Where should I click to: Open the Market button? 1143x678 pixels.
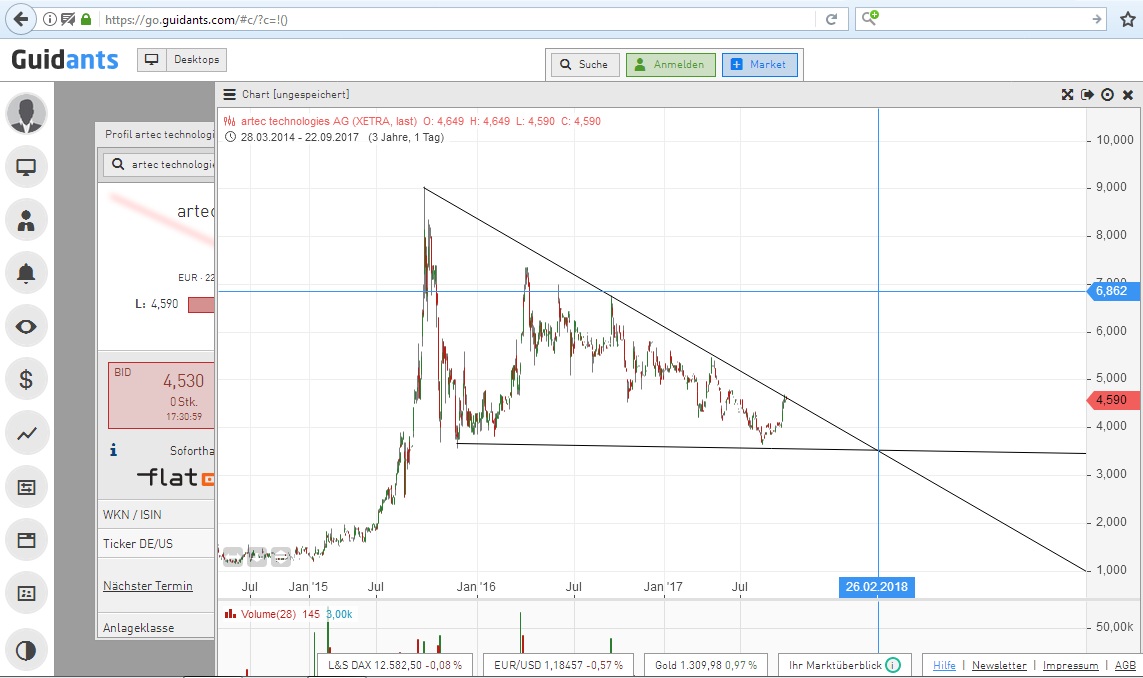click(760, 65)
